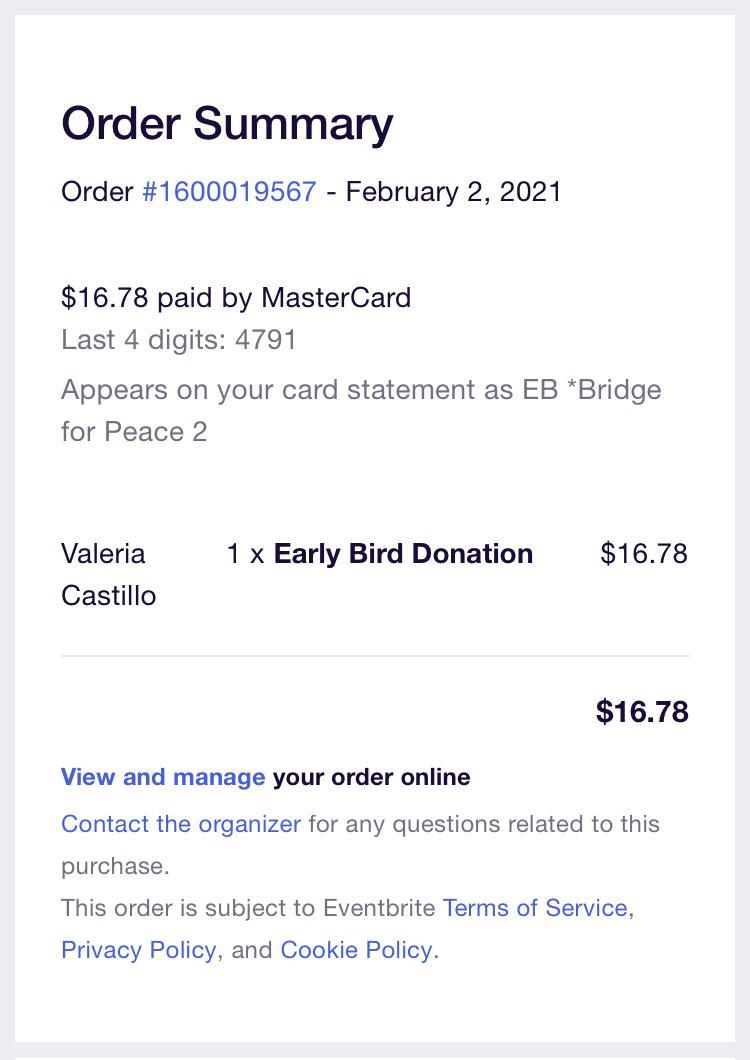Open order #1600019567 link

[x=229, y=192]
